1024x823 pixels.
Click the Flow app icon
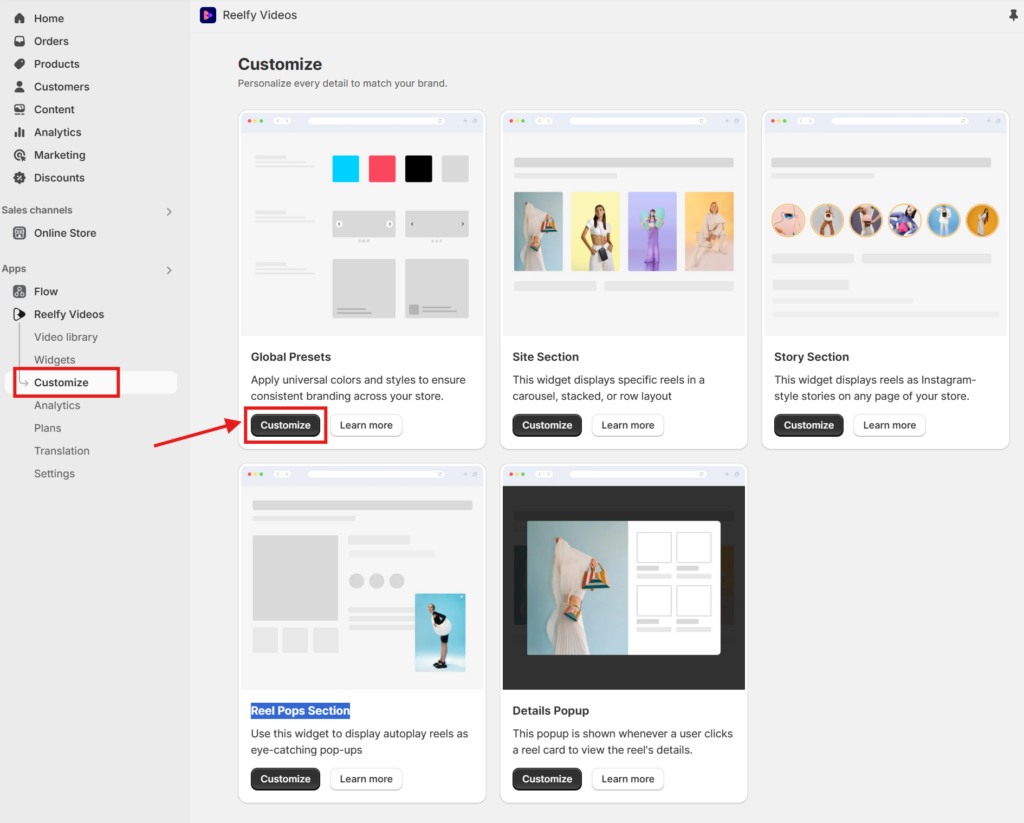20,291
